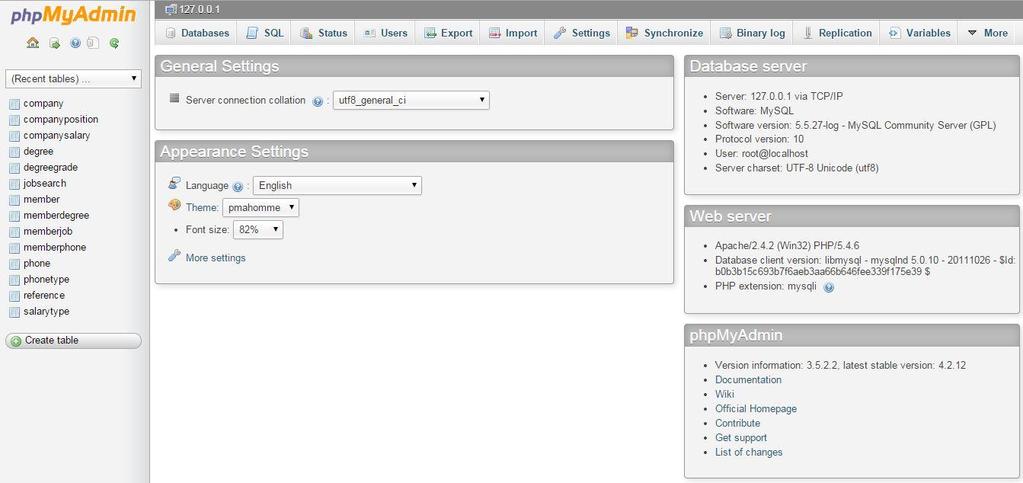Screen dimensions: 1023x483
Task: Open the Recent tables dropdown
Action: click(73, 78)
